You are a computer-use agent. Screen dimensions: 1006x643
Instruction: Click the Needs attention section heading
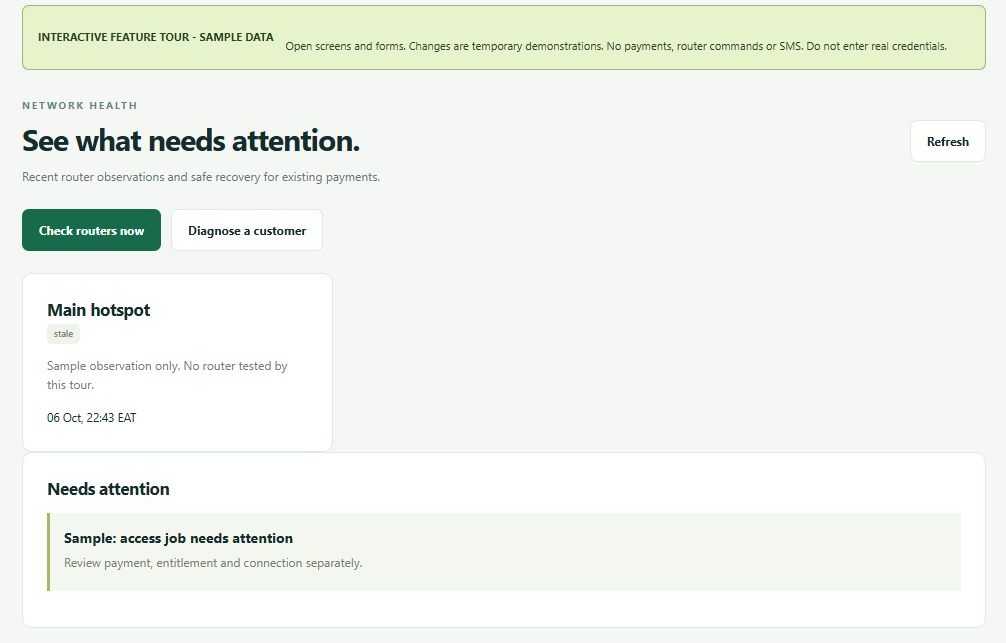[108, 489]
